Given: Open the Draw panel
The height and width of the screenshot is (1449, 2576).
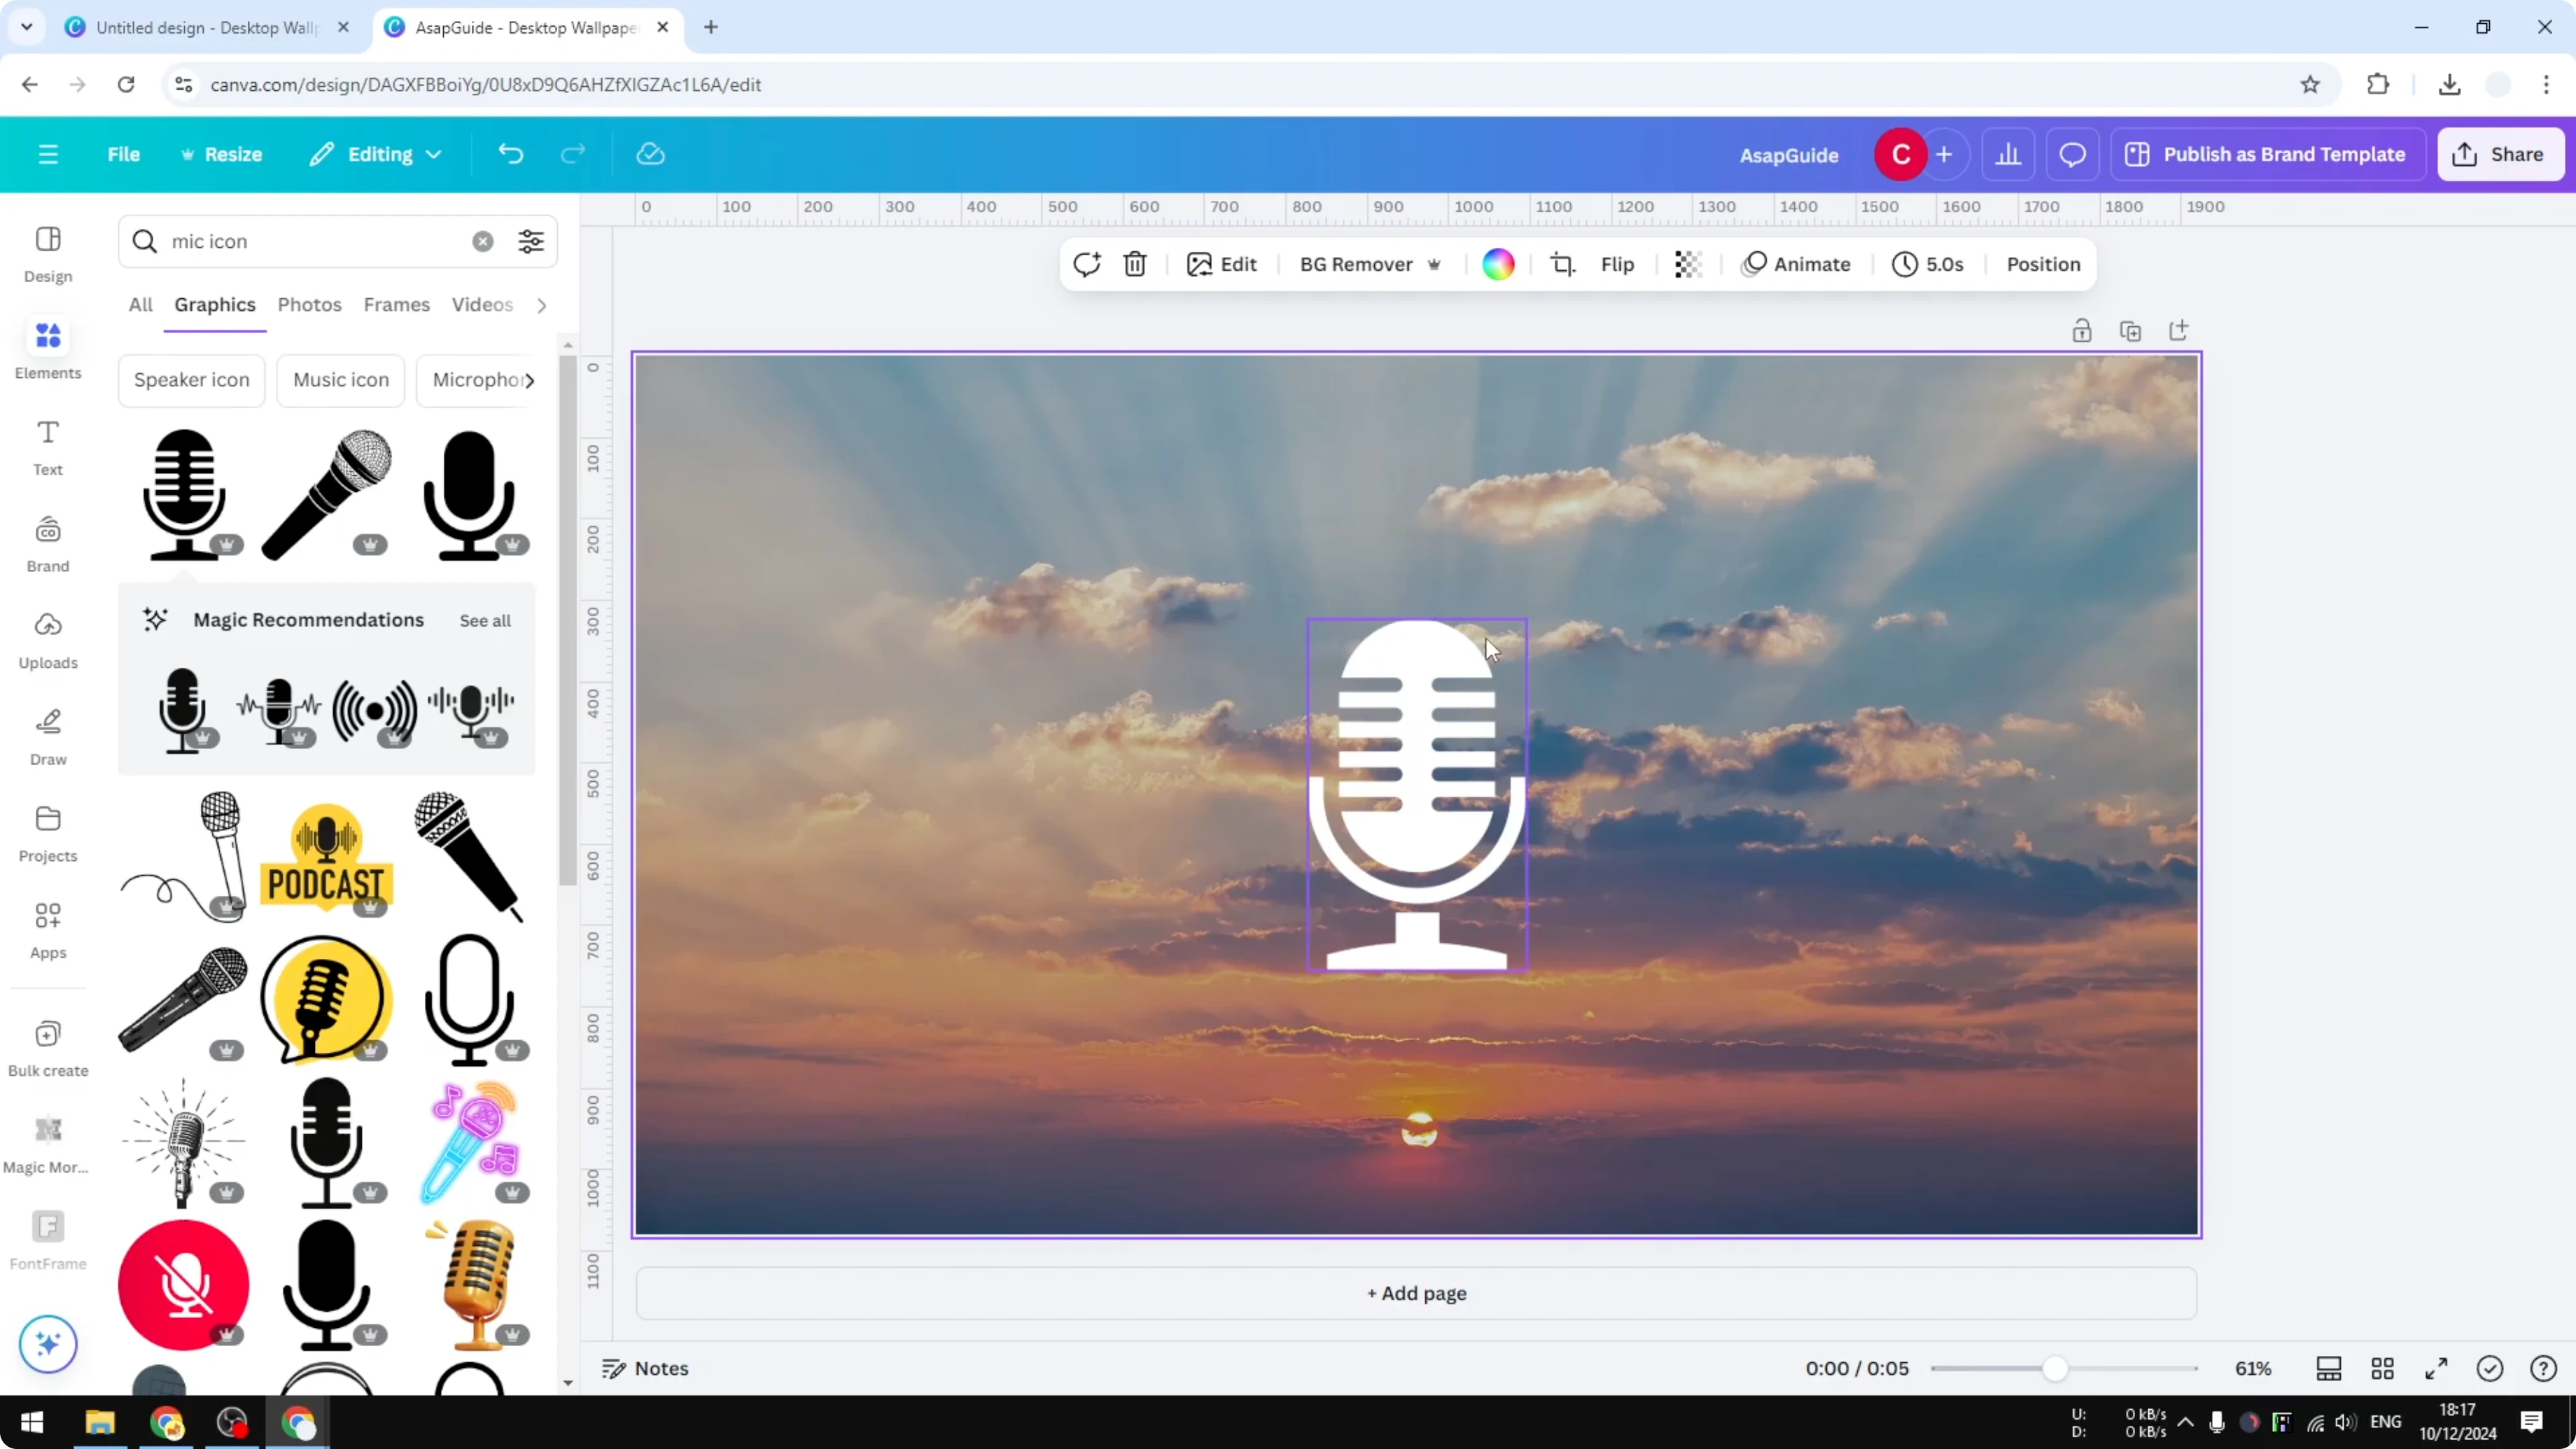Looking at the screenshot, I should 47,735.
